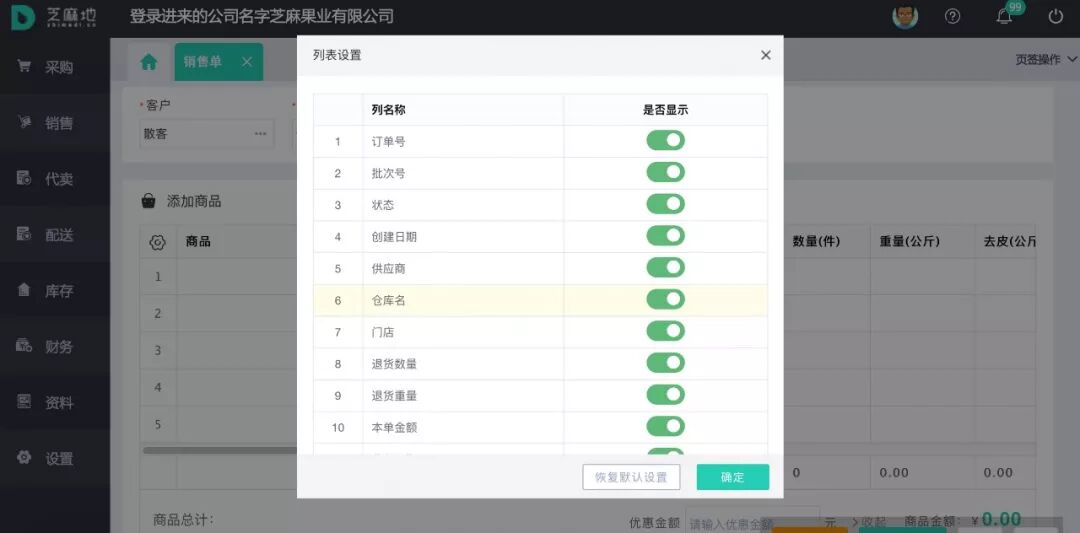1080x533 pixels.
Task: Toggle display switch for 订单号
Action: (x=665, y=140)
